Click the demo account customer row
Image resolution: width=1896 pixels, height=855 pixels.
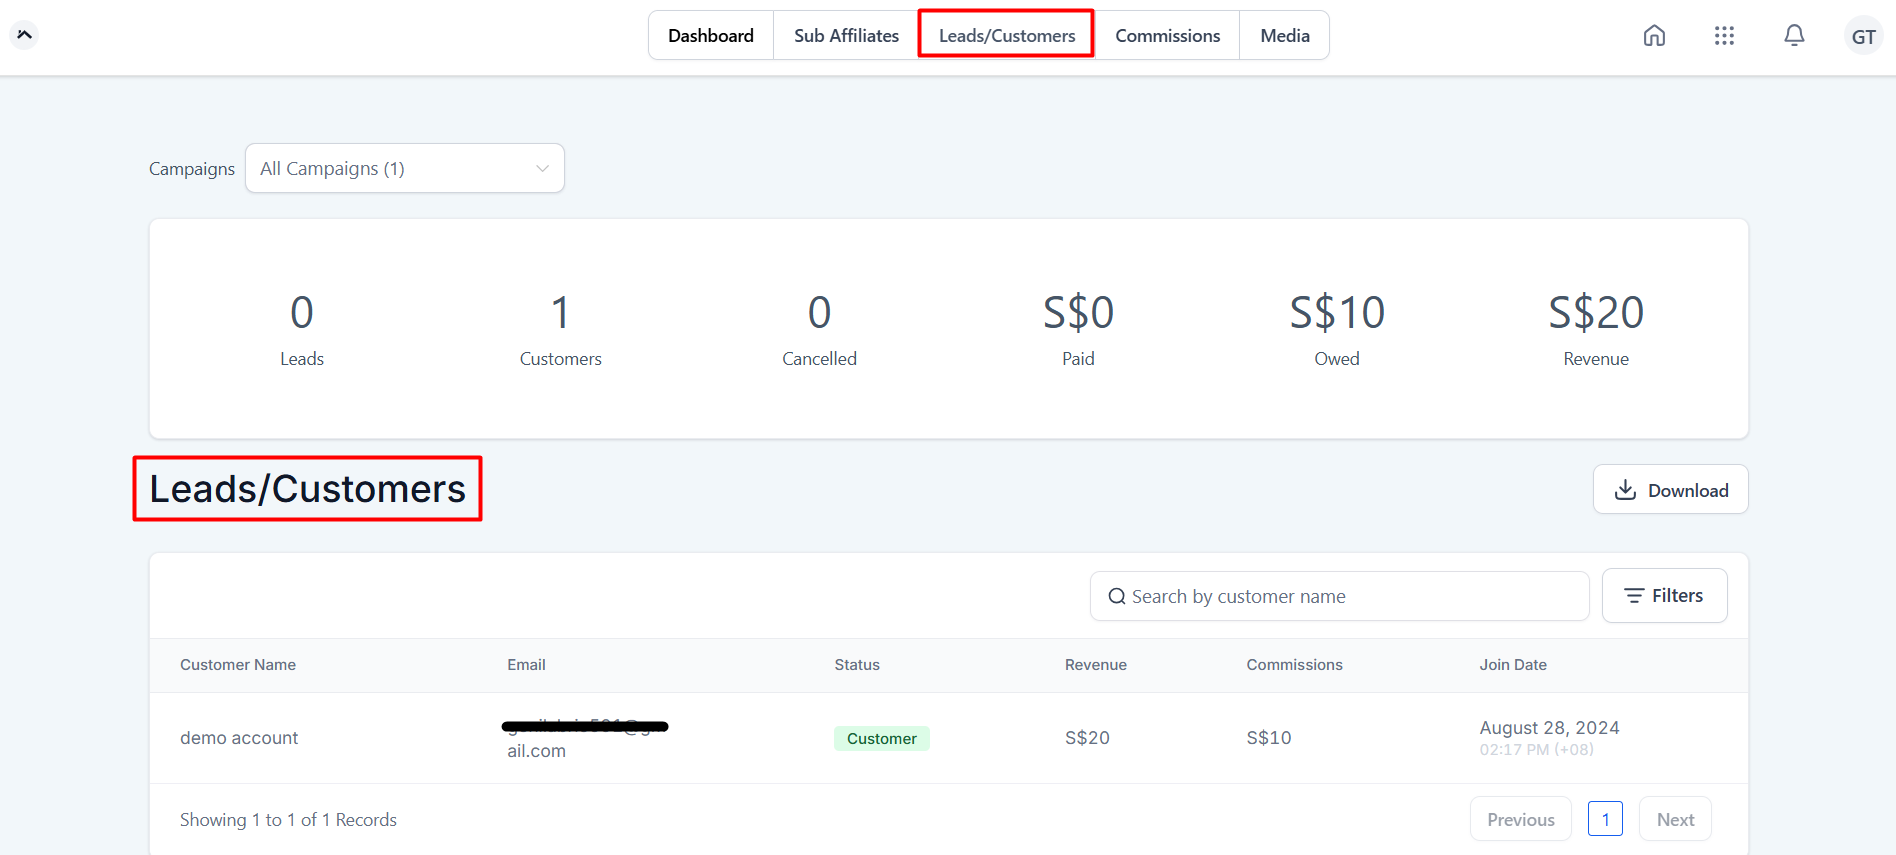pos(239,738)
